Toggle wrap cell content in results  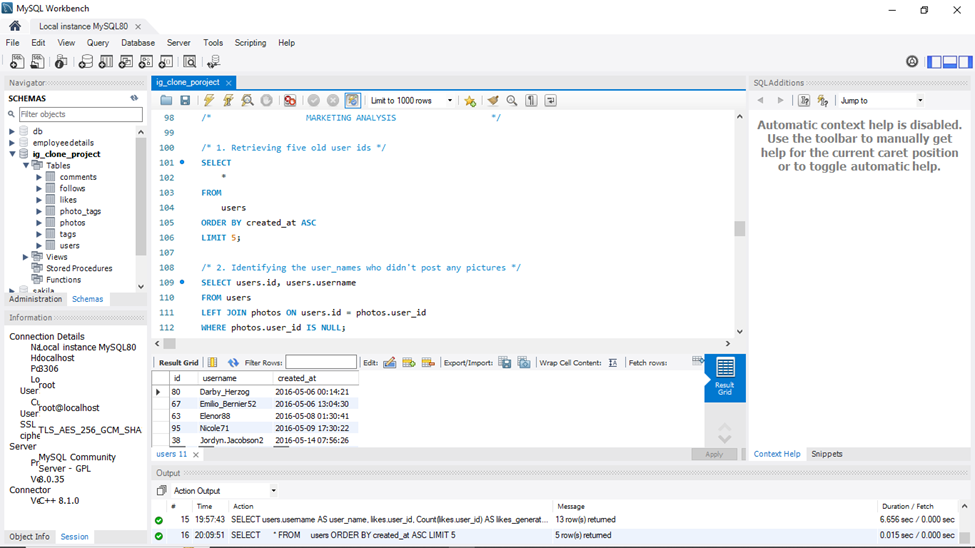[613, 363]
